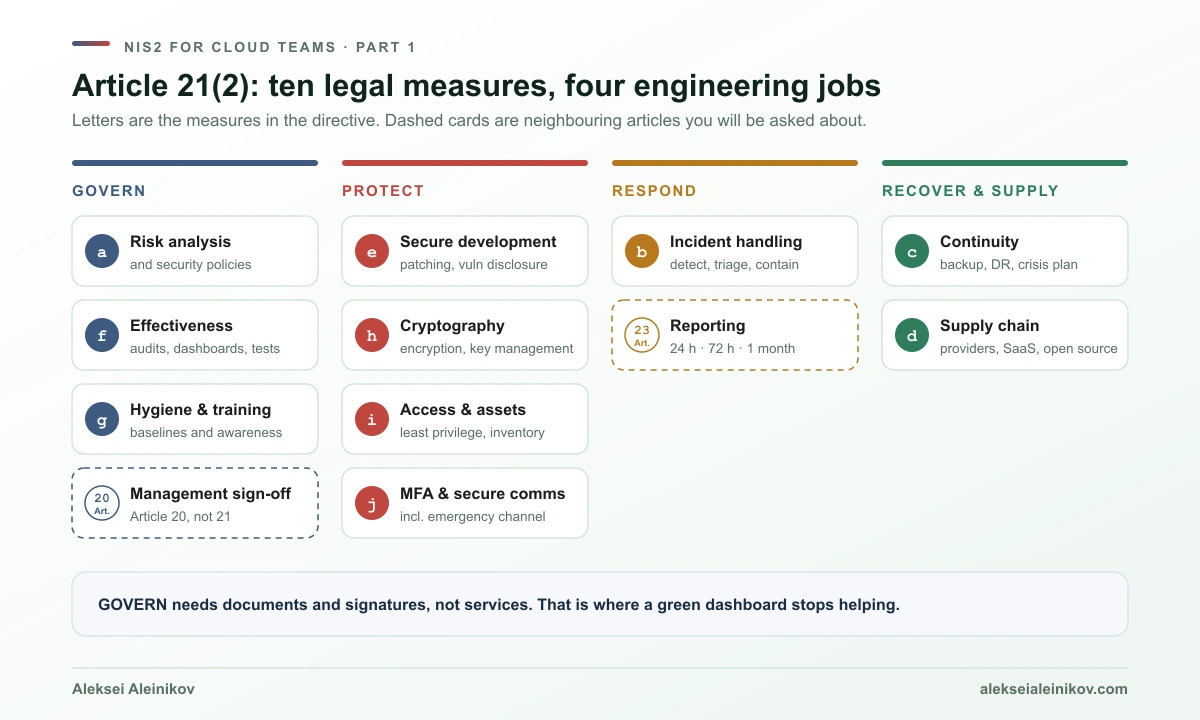The width and height of the screenshot is (1200, 720).
Task: Select the 'Supply chain' card title
Action: click(x=989, y=326)
